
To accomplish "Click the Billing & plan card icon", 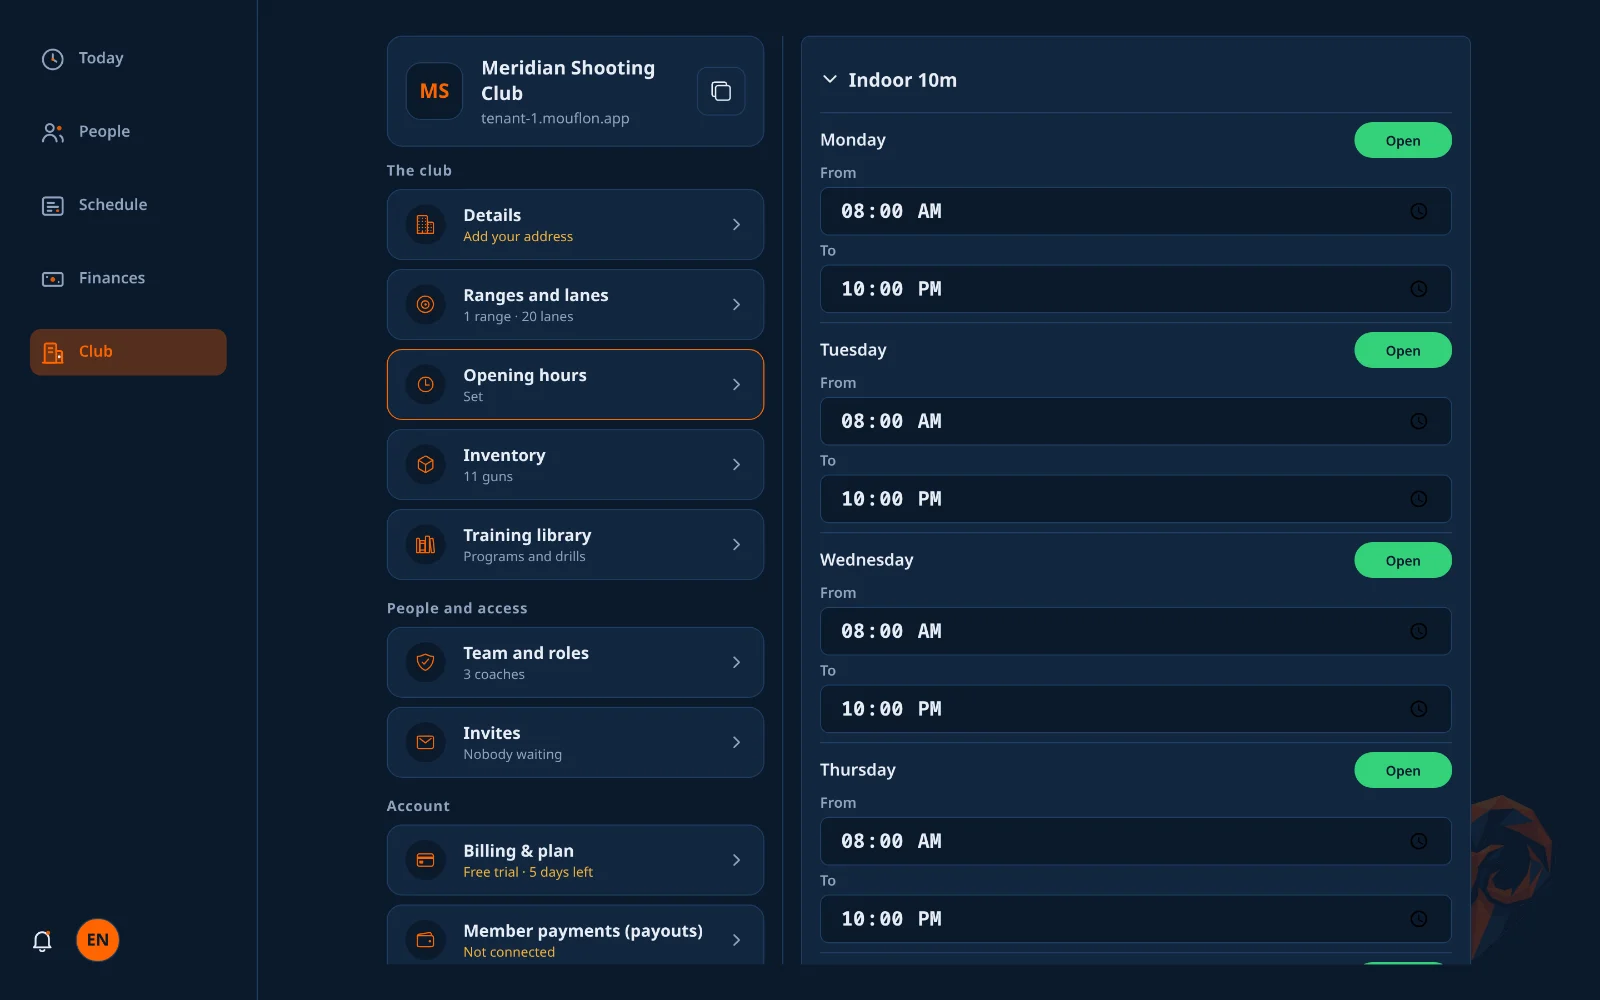I will 425,860.
